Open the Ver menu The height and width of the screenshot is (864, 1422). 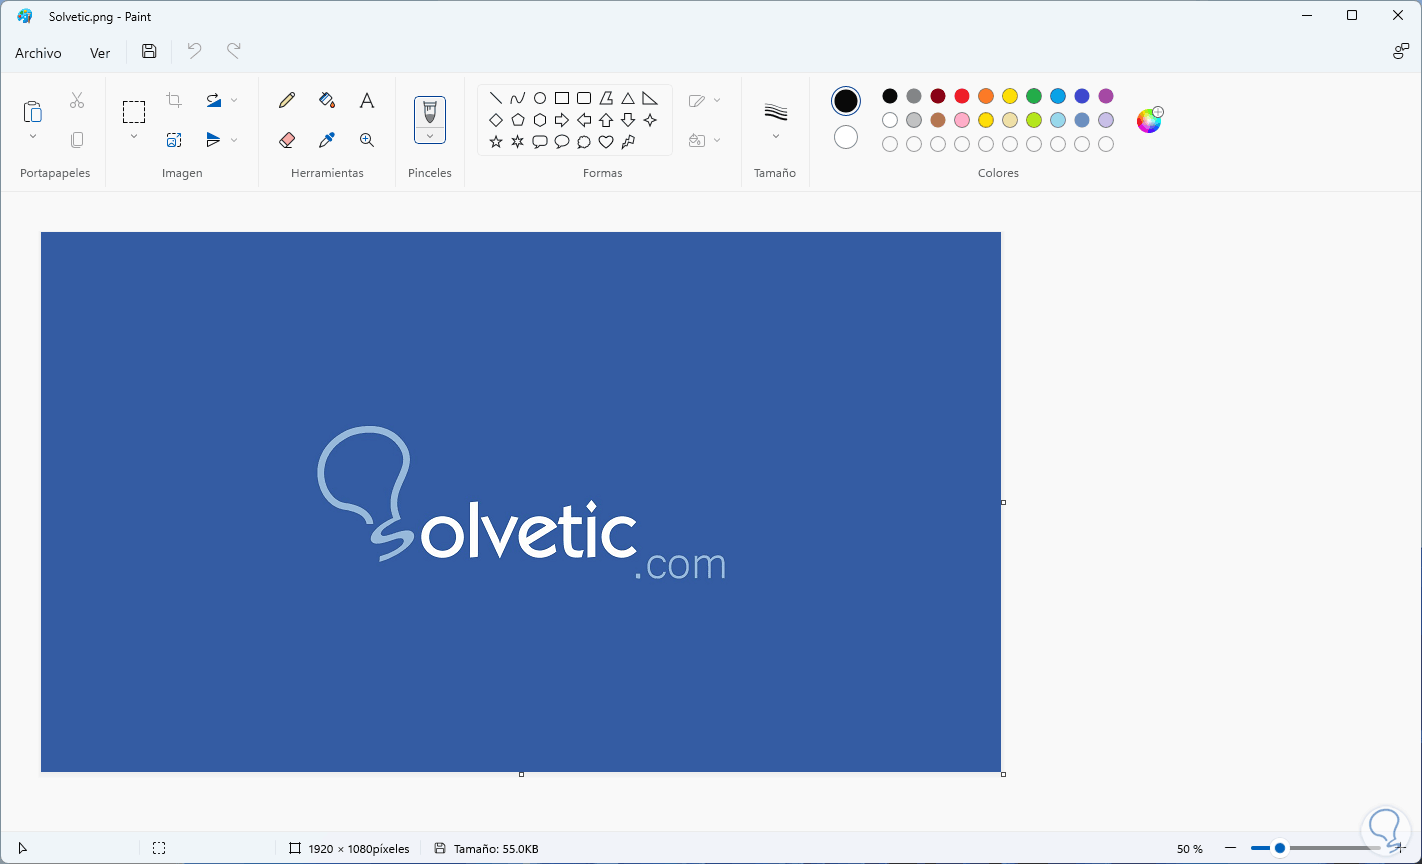100,53
